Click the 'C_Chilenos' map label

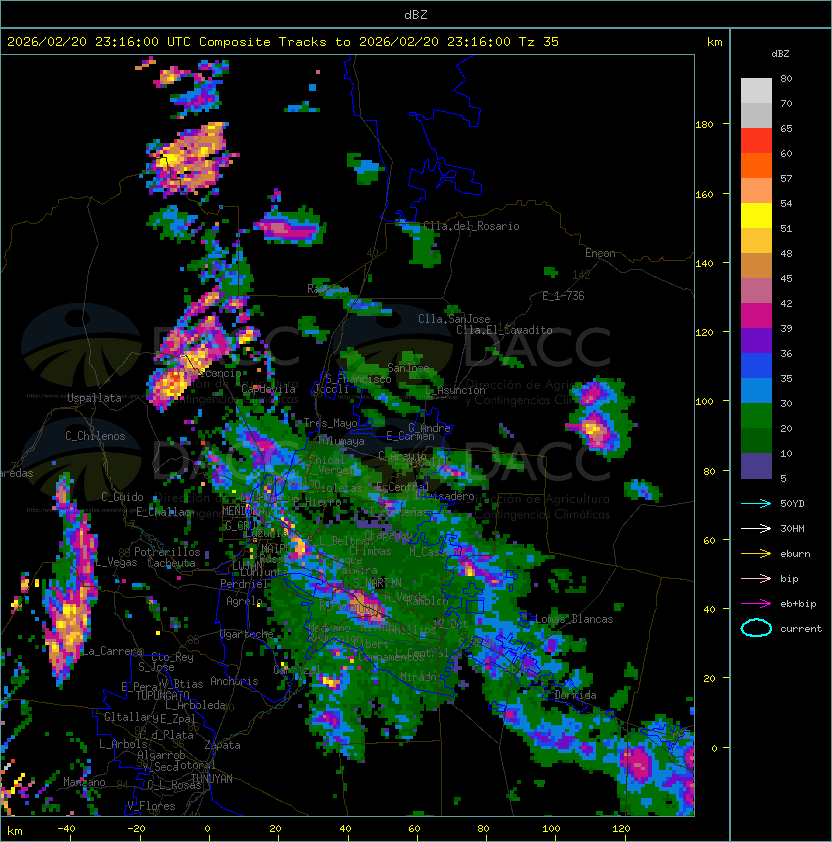pyautogui.click(x=95, y=436)
